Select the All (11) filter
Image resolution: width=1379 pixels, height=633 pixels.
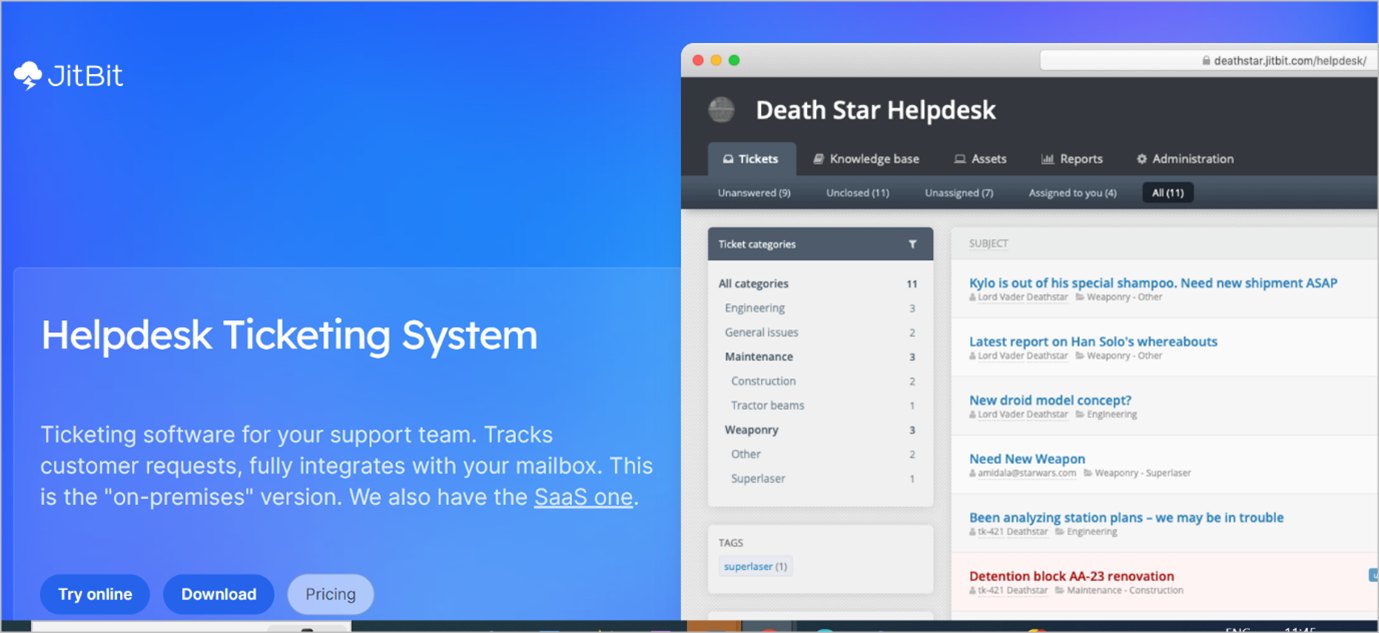pos(1168,193)
